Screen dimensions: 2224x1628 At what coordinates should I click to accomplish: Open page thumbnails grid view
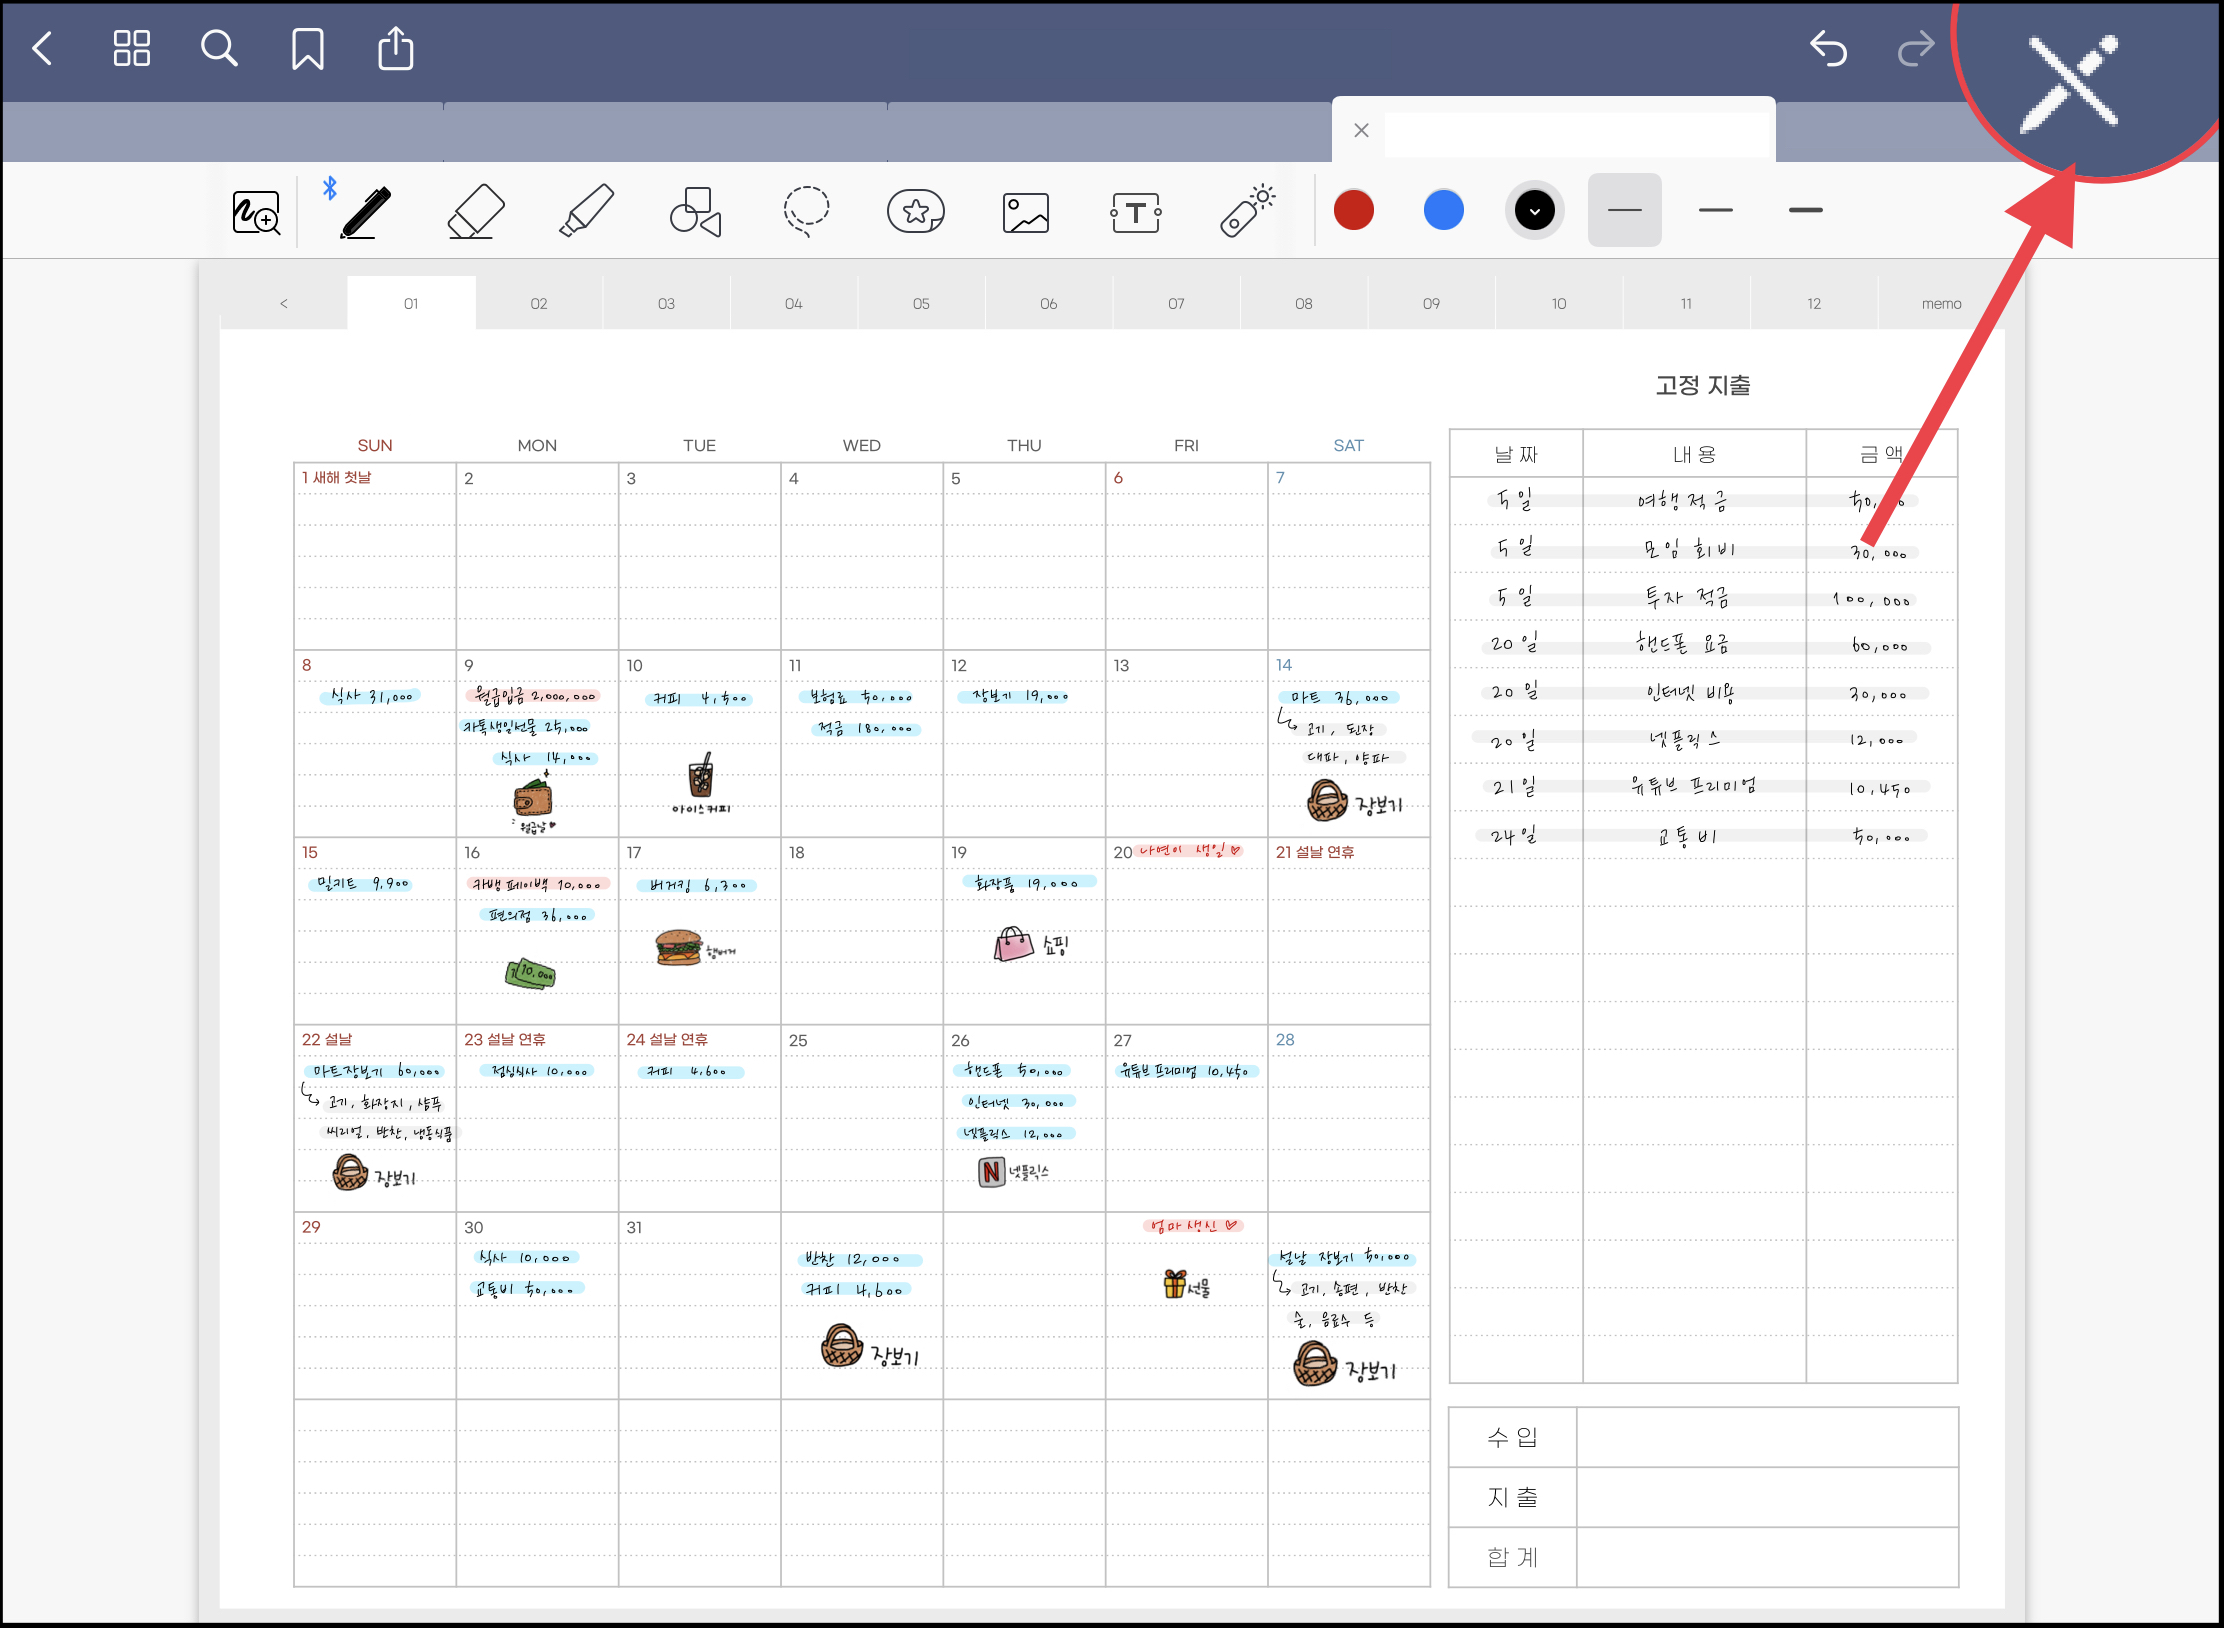click(x=131, y=48)
